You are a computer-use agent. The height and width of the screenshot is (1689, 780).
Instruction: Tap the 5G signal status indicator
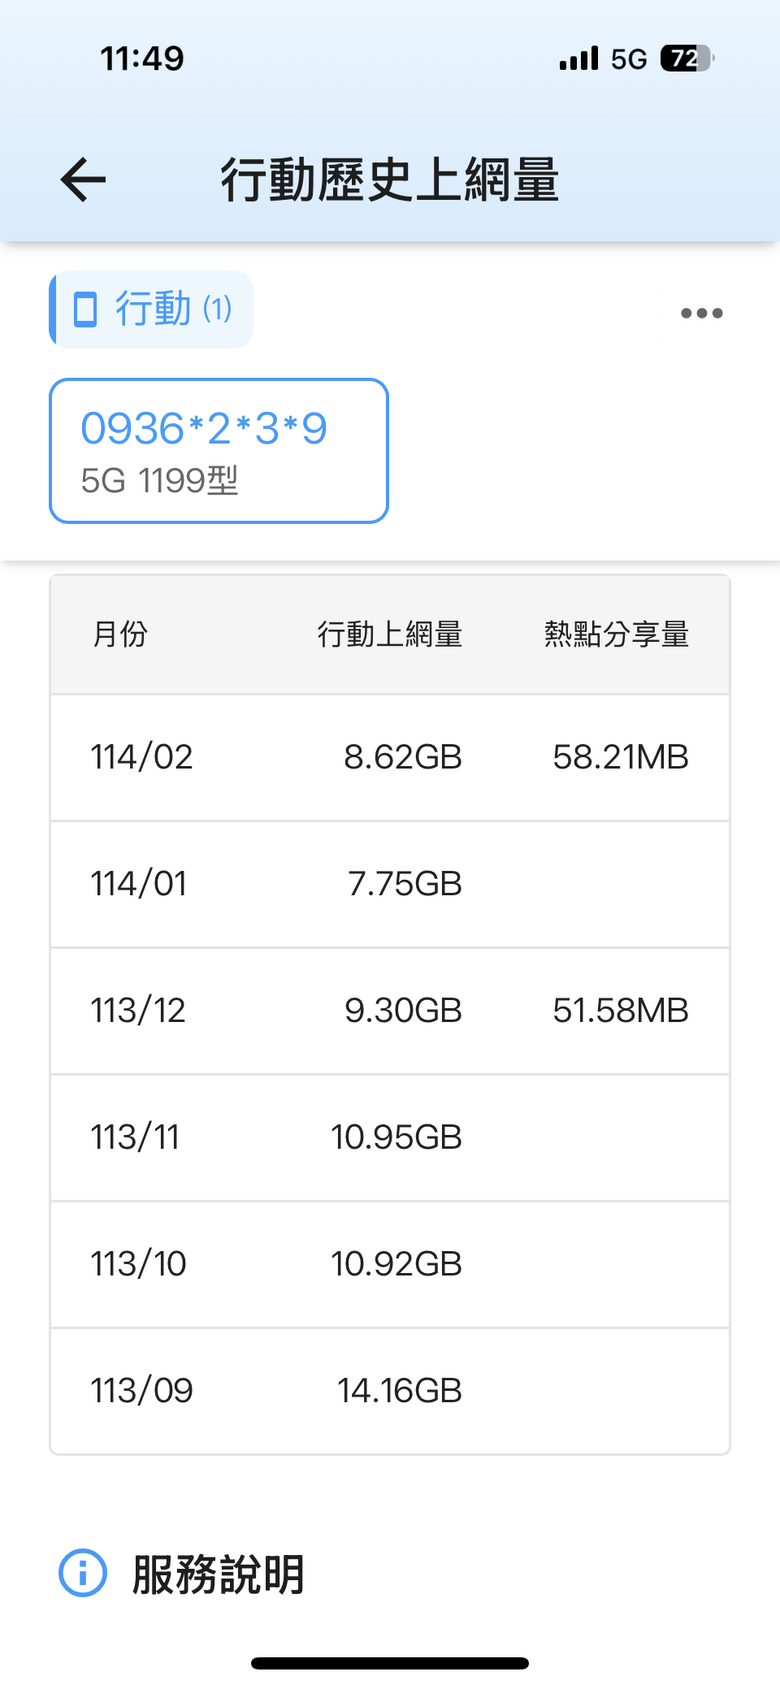click(x=629, y=59)
